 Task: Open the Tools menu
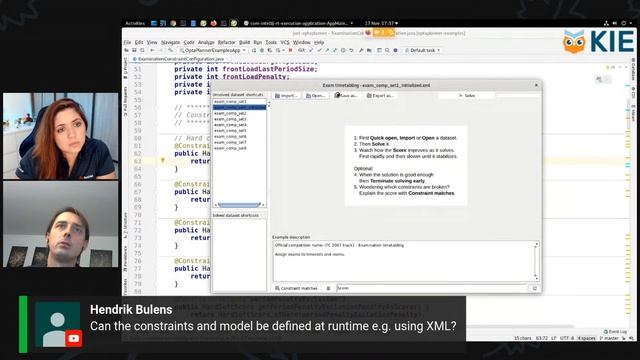[271, 42]
